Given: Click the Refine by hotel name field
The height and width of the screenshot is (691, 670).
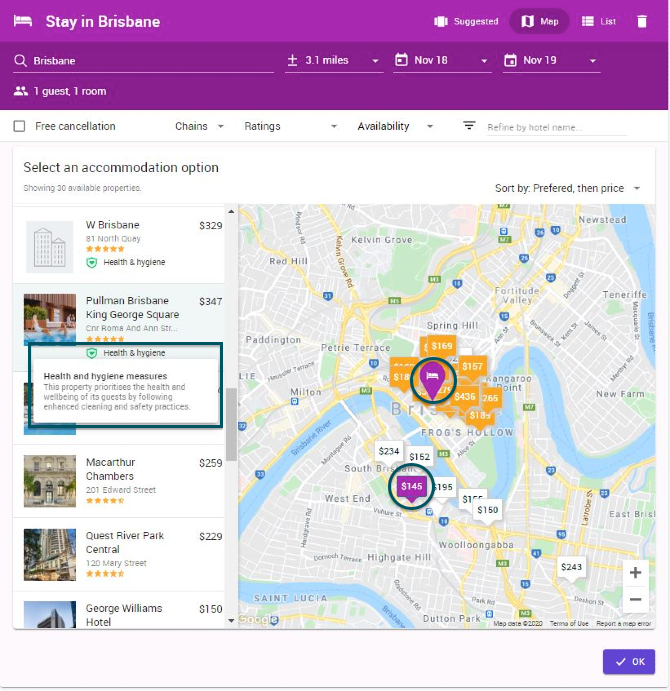Looking at the screenshot, I should click(x=557, y=127).
